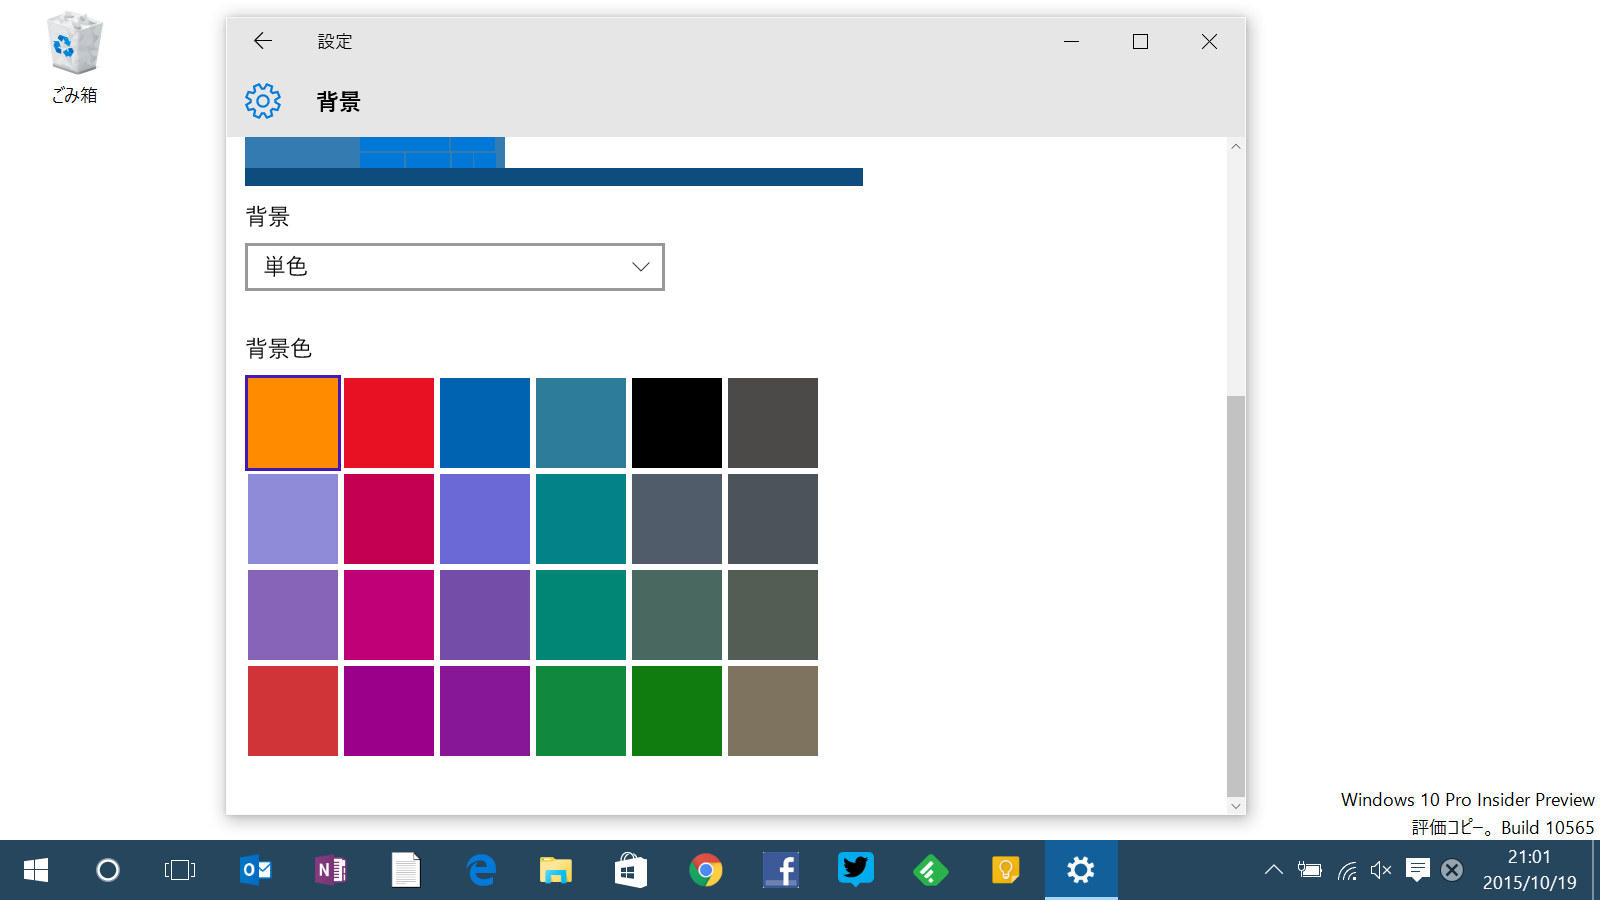Maximize the Settings window
The image size is (1600, 900).
tap(1140, 41)
